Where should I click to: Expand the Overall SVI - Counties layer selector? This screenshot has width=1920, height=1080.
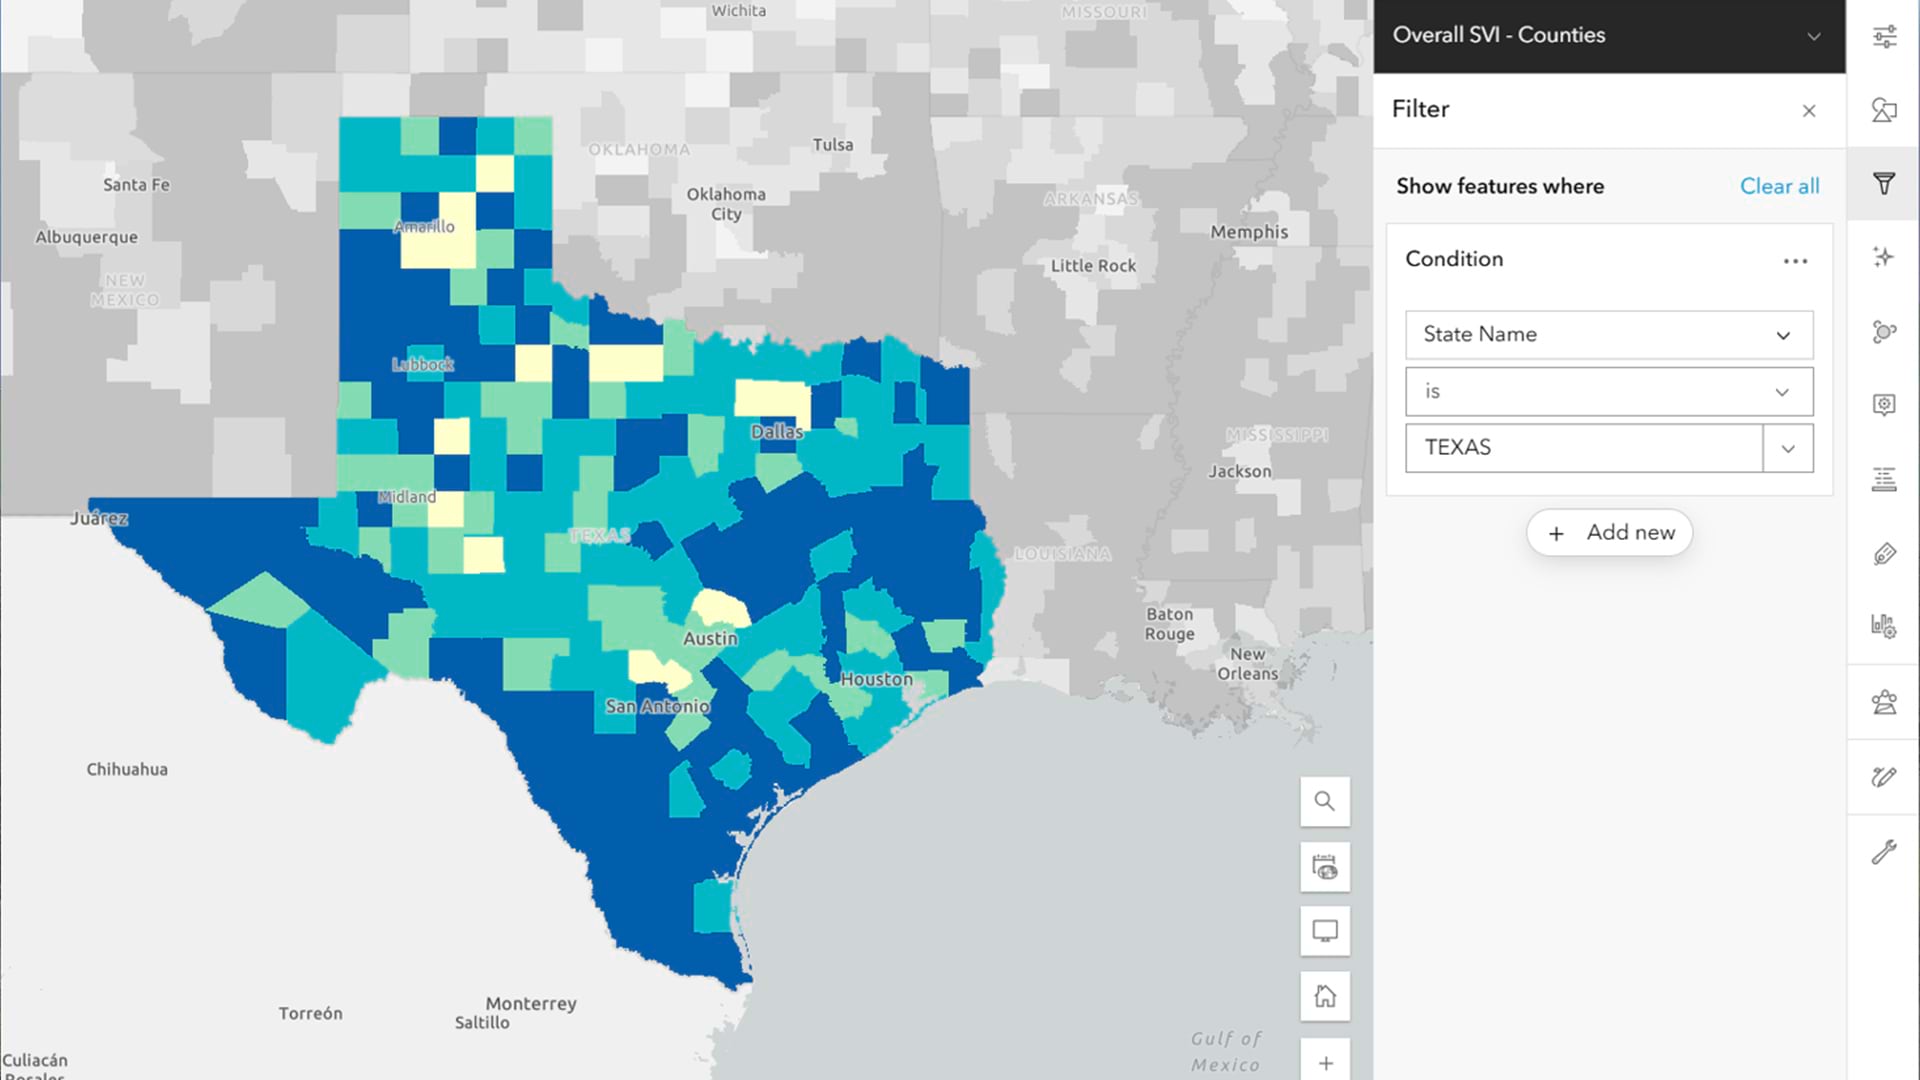(1813, 36)
